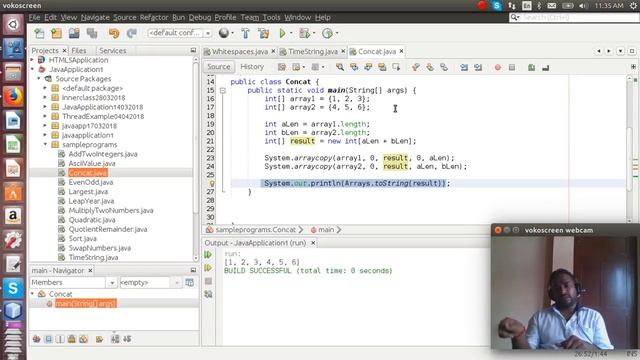The image size is (640, 360).
Task: Toggle Show Static Members filter in Navigator
Action: 60,339
